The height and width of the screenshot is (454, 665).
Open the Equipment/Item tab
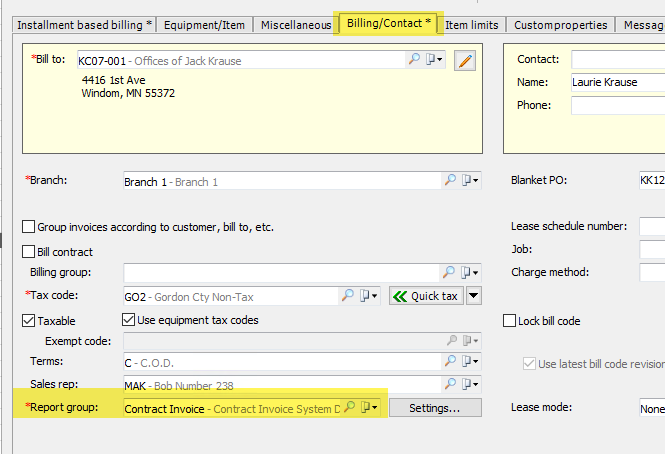pyautogui.click(x=204, y=25)
